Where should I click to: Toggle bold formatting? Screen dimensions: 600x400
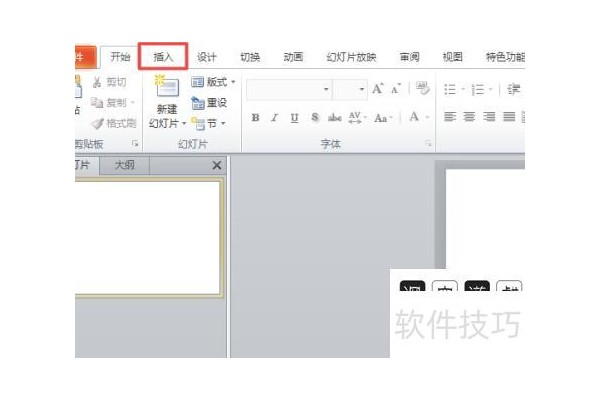[255, 118]
